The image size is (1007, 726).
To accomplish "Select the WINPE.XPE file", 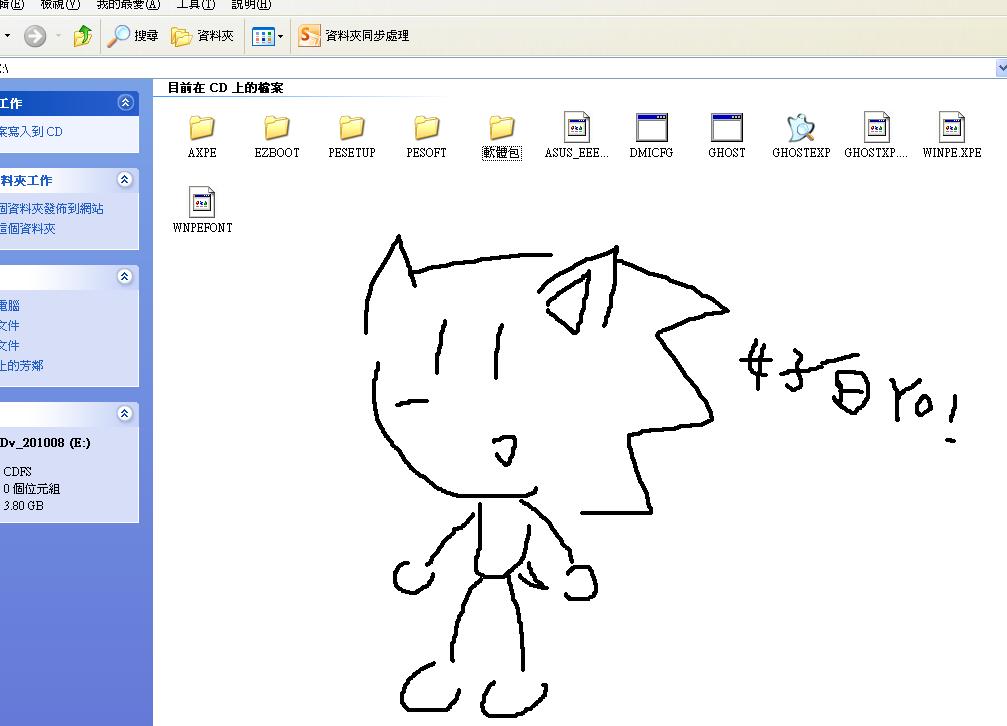I will [951, 128].
